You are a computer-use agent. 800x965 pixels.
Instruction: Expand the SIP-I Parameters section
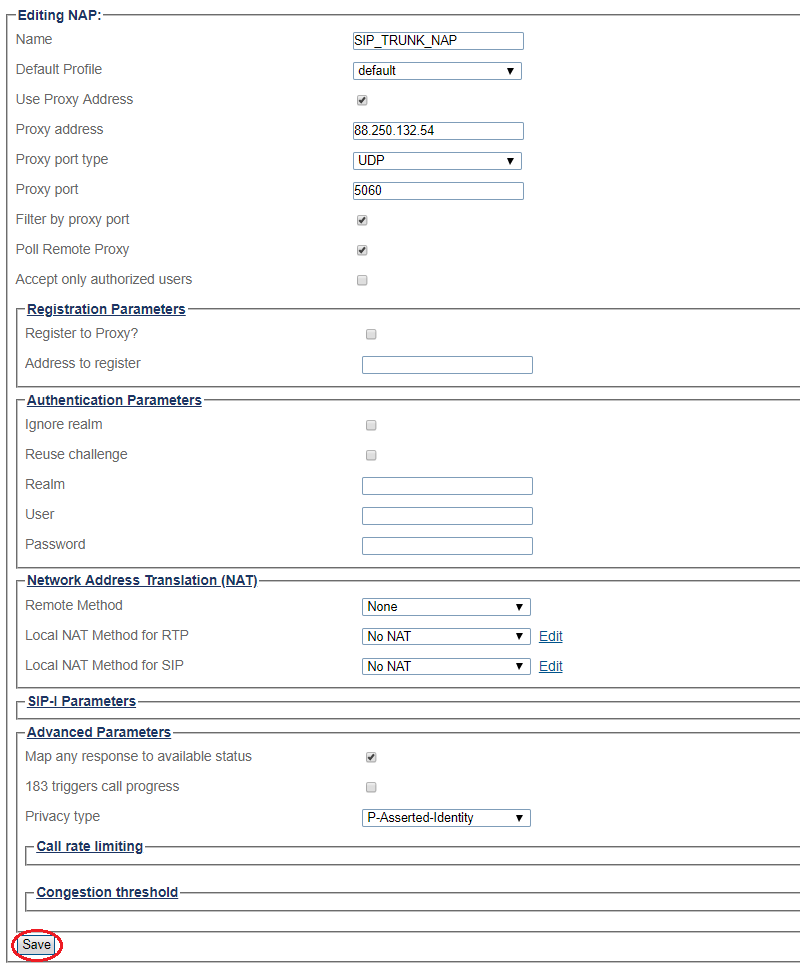click(81, 701)
